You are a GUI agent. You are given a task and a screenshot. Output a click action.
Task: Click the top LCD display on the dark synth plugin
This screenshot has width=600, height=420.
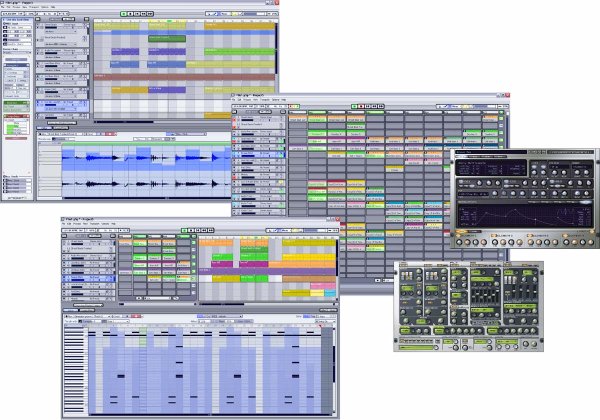point(491,167)
